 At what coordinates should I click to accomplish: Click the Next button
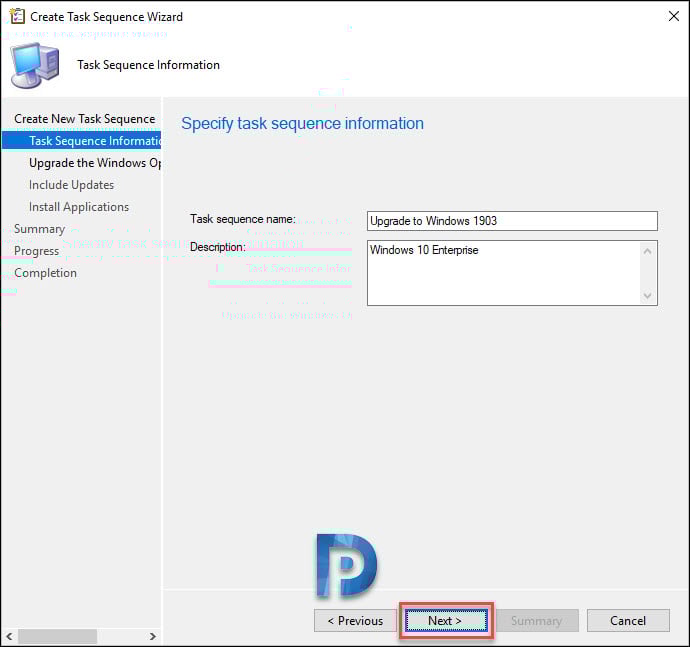446,621
